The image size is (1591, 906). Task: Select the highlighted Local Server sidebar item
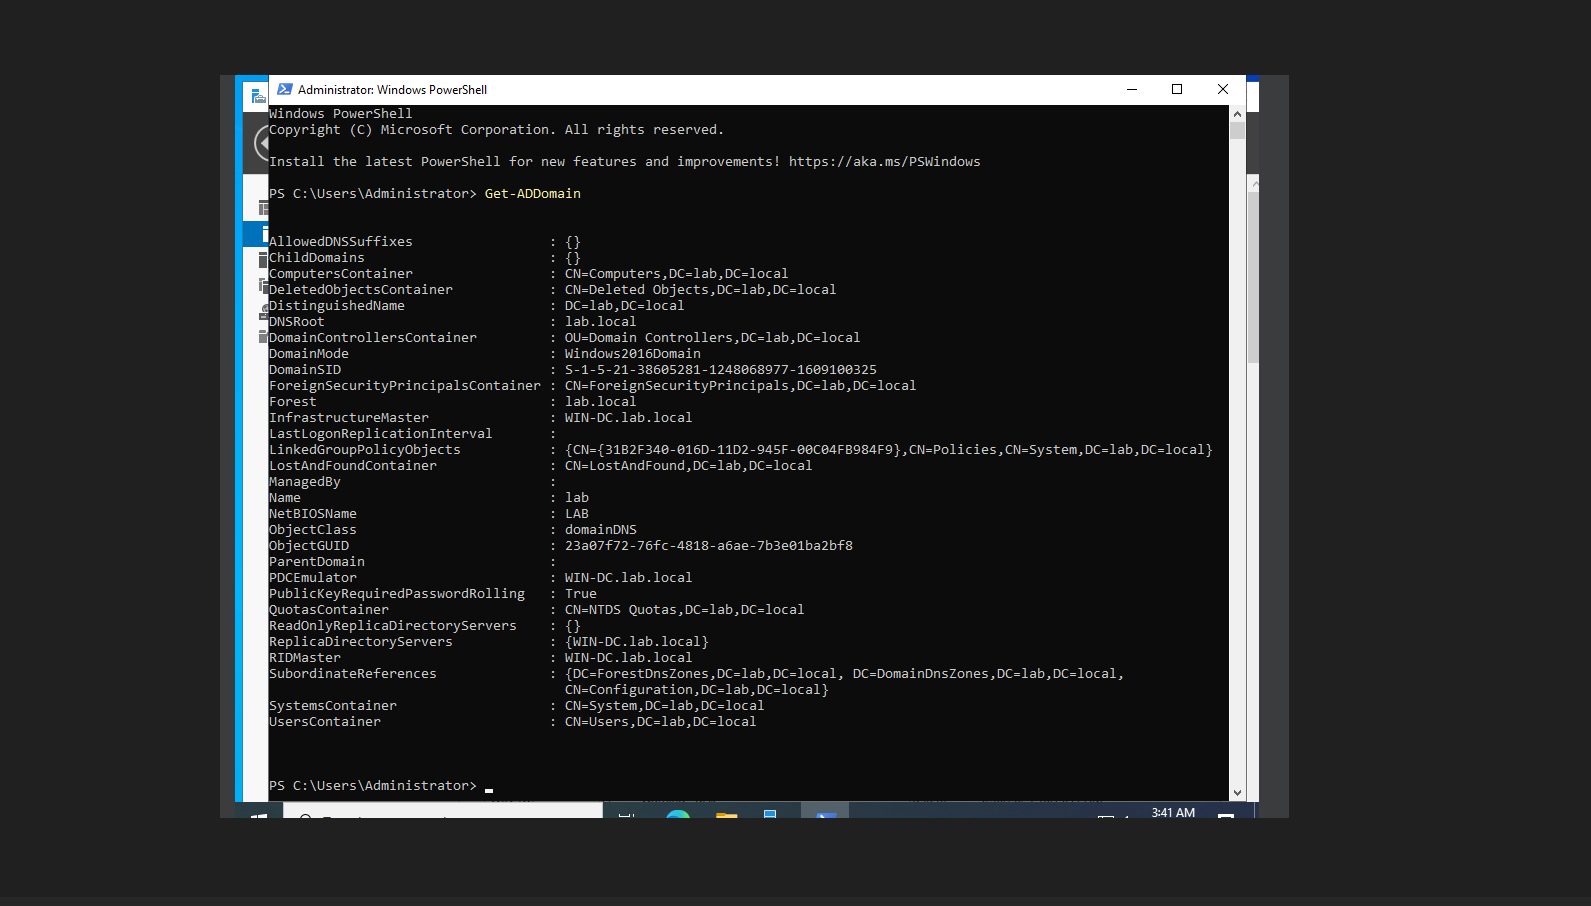[256, 233]
